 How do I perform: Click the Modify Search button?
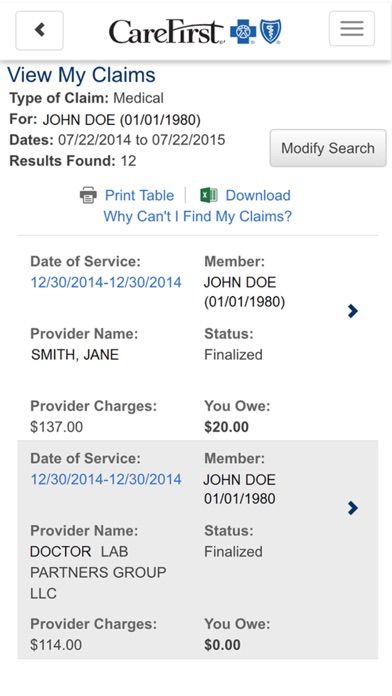tap(328, 148)
